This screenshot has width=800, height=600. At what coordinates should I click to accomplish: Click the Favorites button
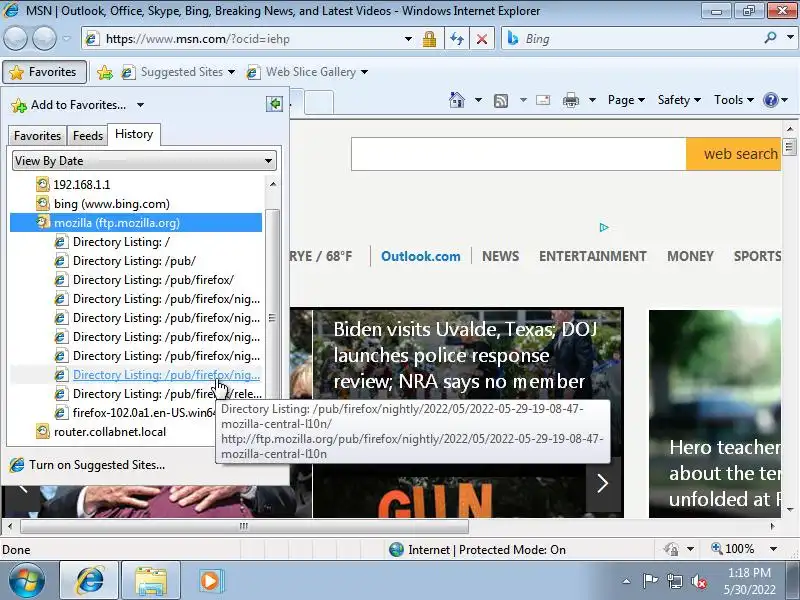click(43, 72)
